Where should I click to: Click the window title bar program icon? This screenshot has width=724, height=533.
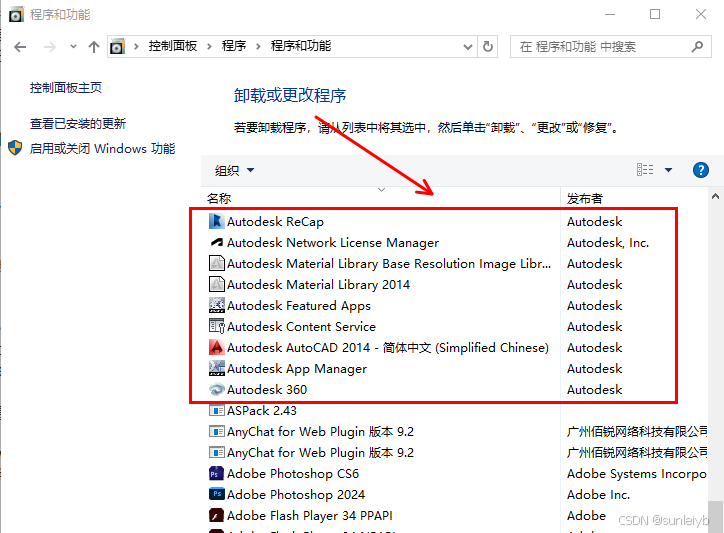click(16, 15)
